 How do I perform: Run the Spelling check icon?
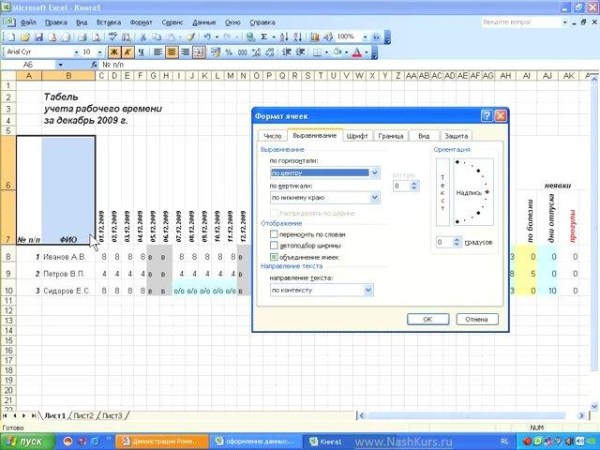tap(112, 37)
